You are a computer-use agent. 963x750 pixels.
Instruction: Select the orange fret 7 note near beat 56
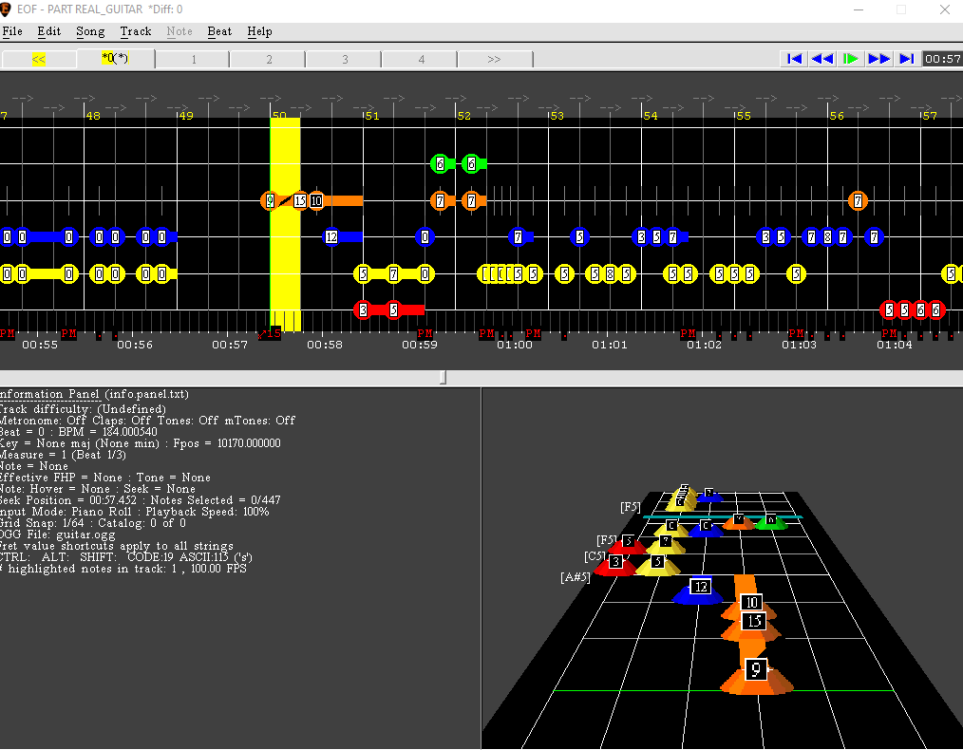coord(857,201)
